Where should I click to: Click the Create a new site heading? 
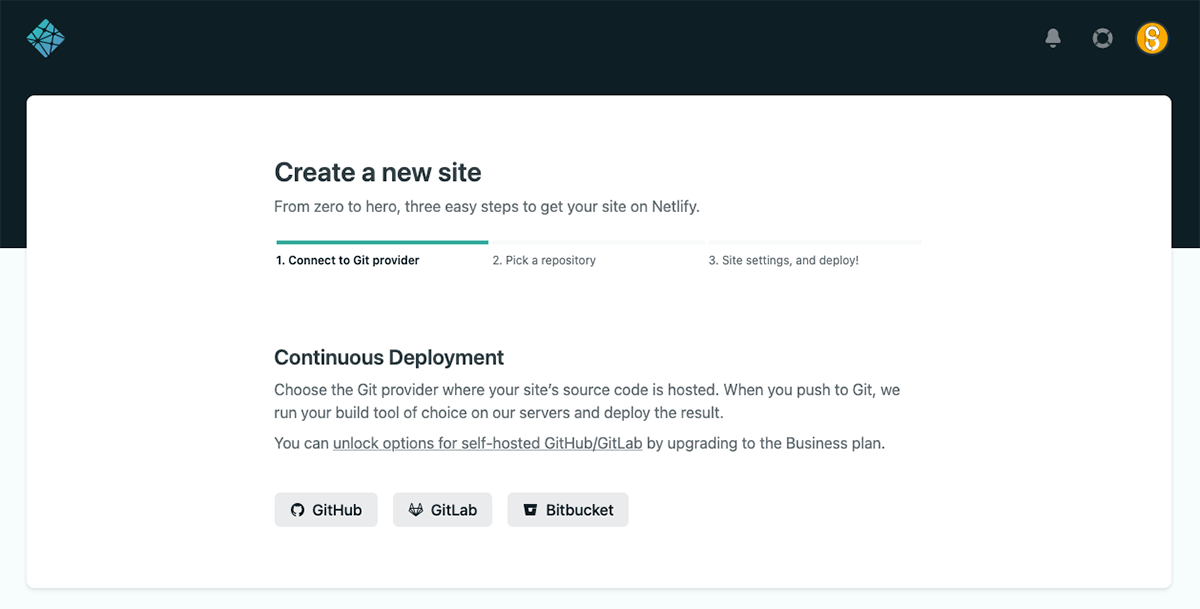click(378, 172)
